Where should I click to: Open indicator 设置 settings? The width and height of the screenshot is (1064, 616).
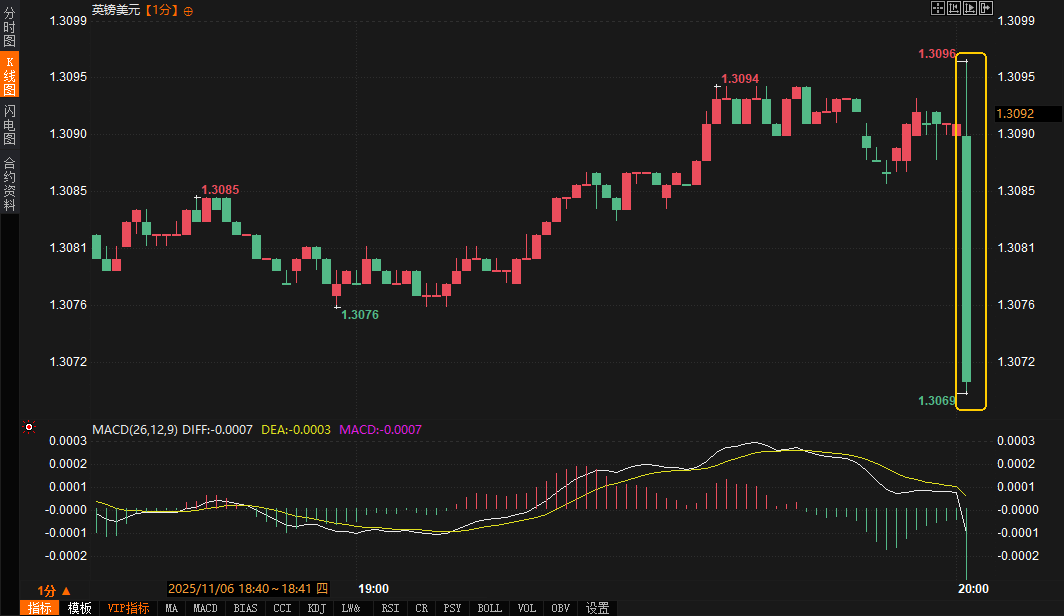597,608
